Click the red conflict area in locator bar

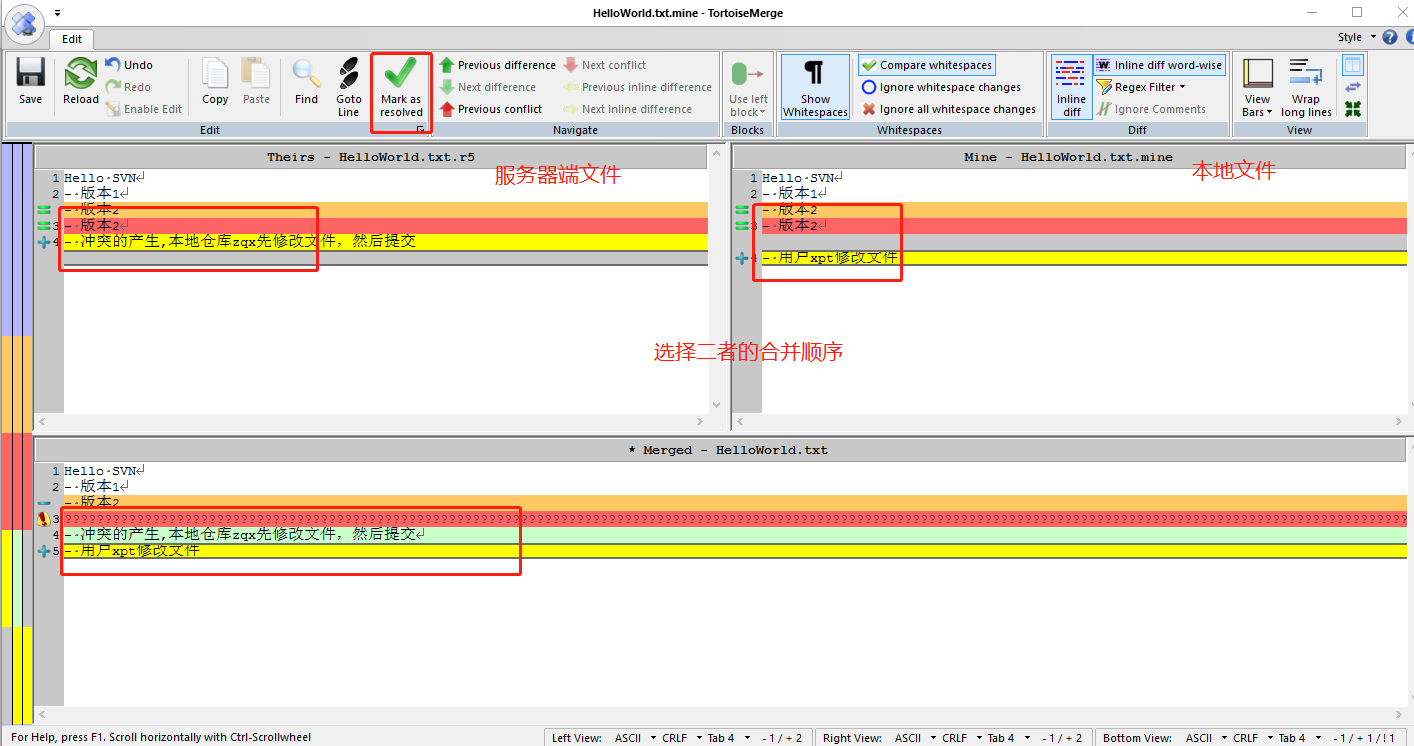16,481
